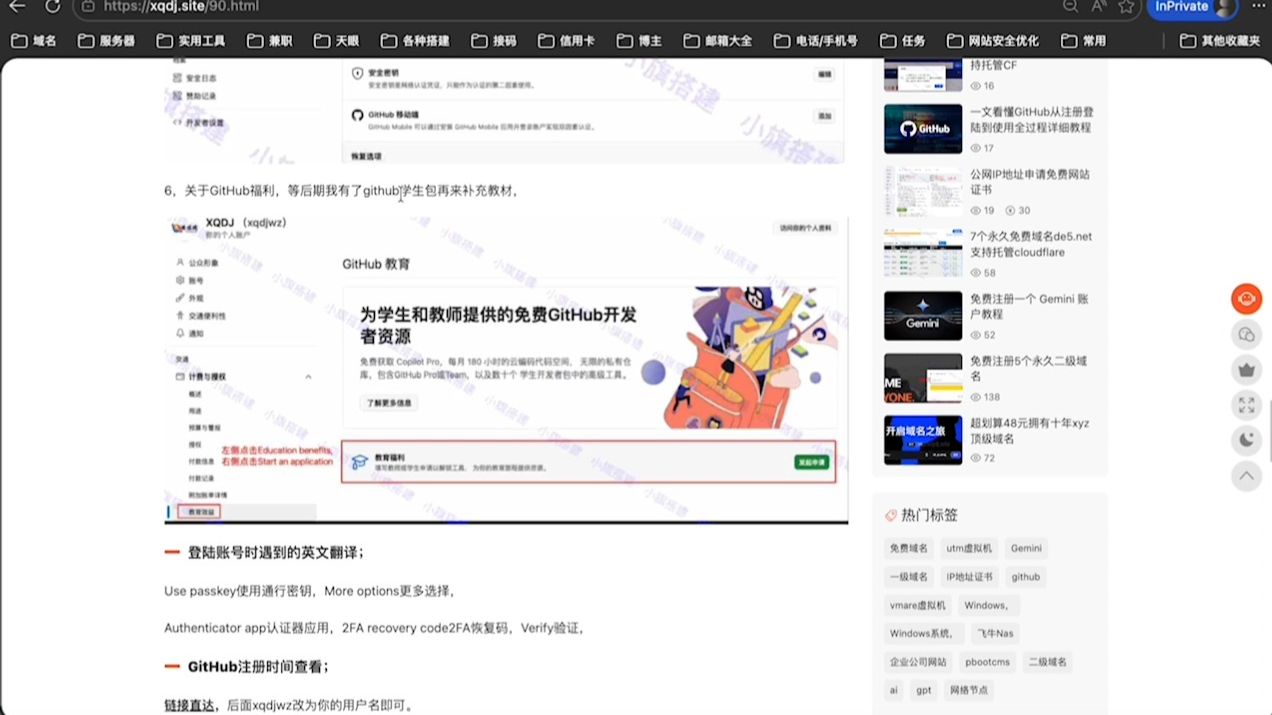Select the 免费域名 tag
This screenshot has height=715, width=1272.
pos(909,548)
